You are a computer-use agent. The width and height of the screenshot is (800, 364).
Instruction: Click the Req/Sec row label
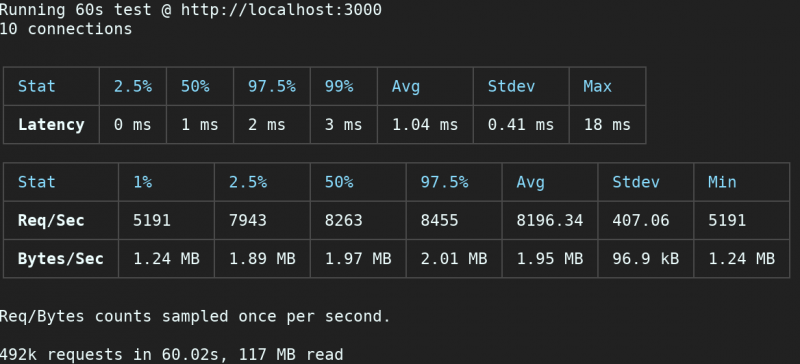51,220
